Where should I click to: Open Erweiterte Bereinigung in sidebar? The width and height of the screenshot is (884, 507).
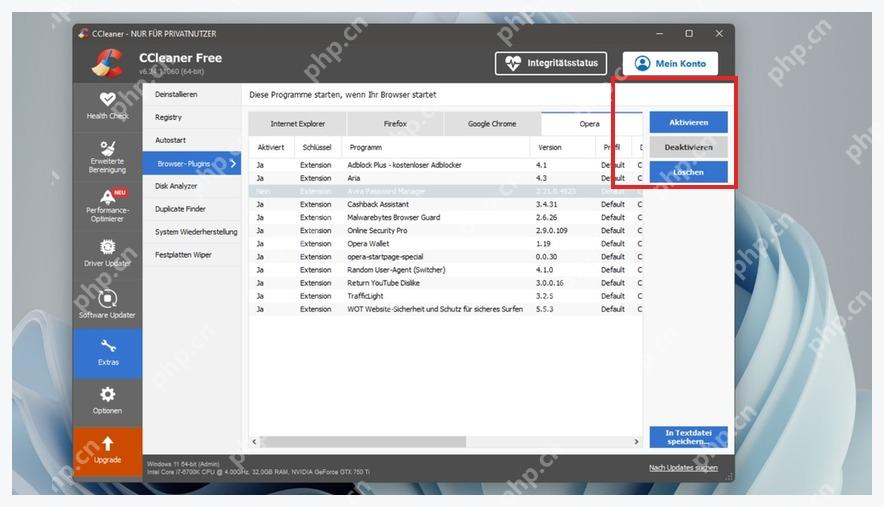point(107,157)
